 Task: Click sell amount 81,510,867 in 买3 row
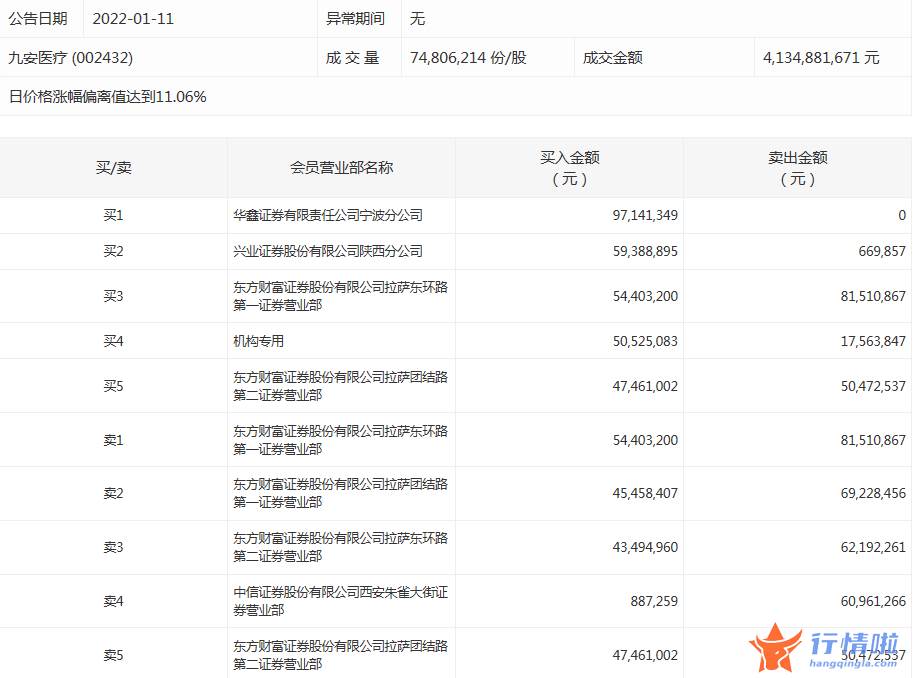(873, 296)
